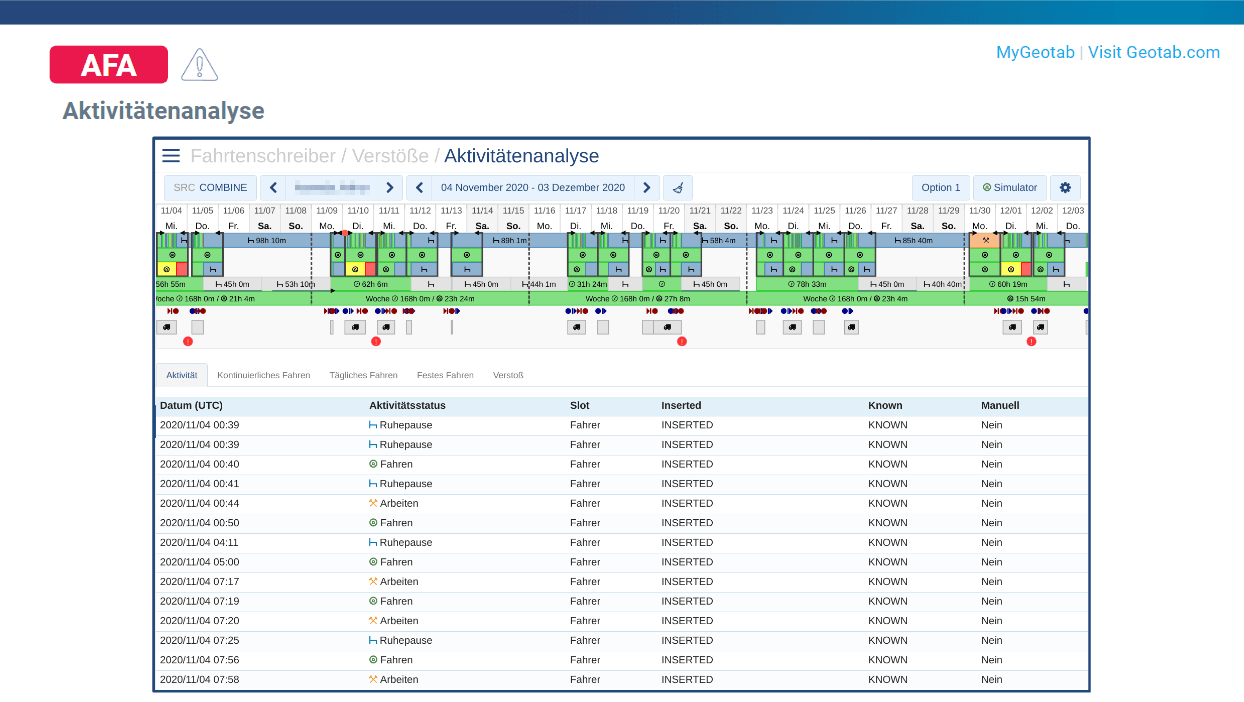Click the Known column header
The height and width of the screenshot is (702, 1244).
click(885, 406)
